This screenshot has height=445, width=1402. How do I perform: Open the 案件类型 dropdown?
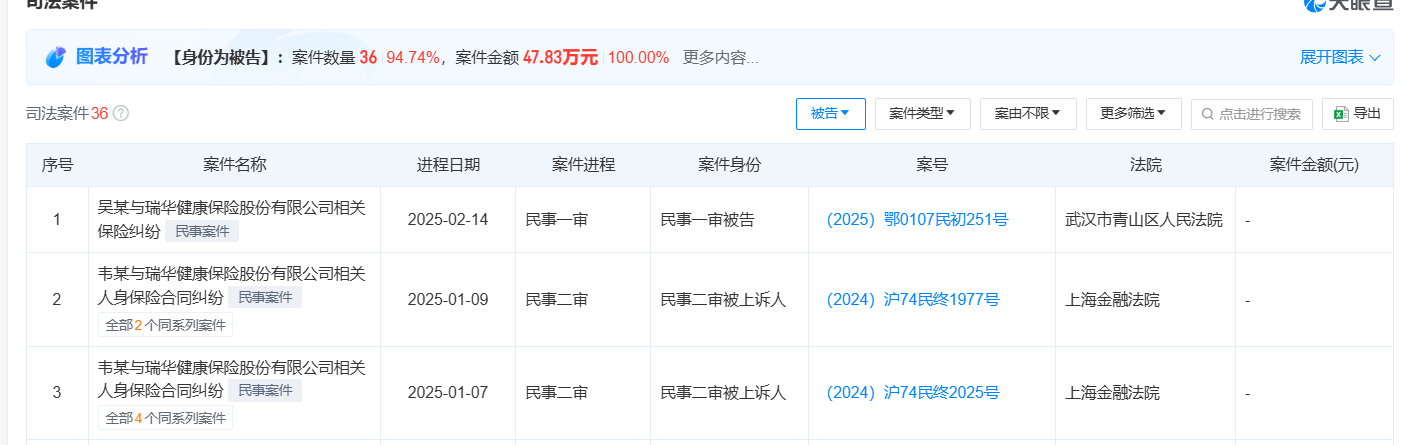pos(922,114)
